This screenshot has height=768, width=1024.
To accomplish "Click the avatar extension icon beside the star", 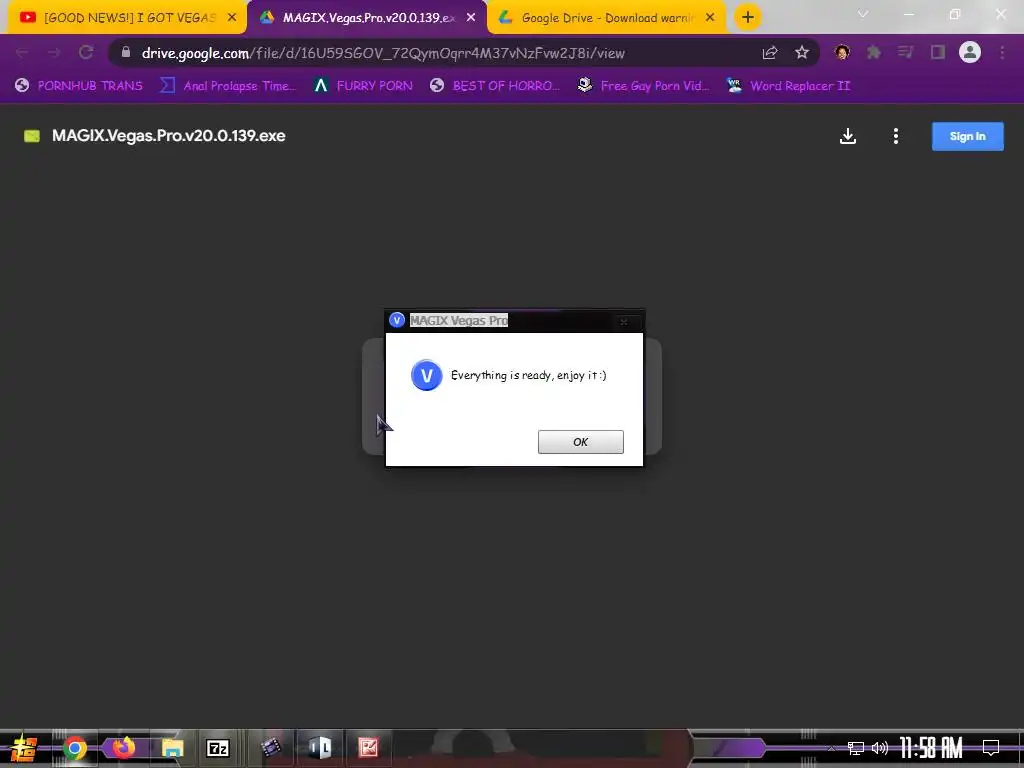I will pyautogui.click(x=842, y=52).
